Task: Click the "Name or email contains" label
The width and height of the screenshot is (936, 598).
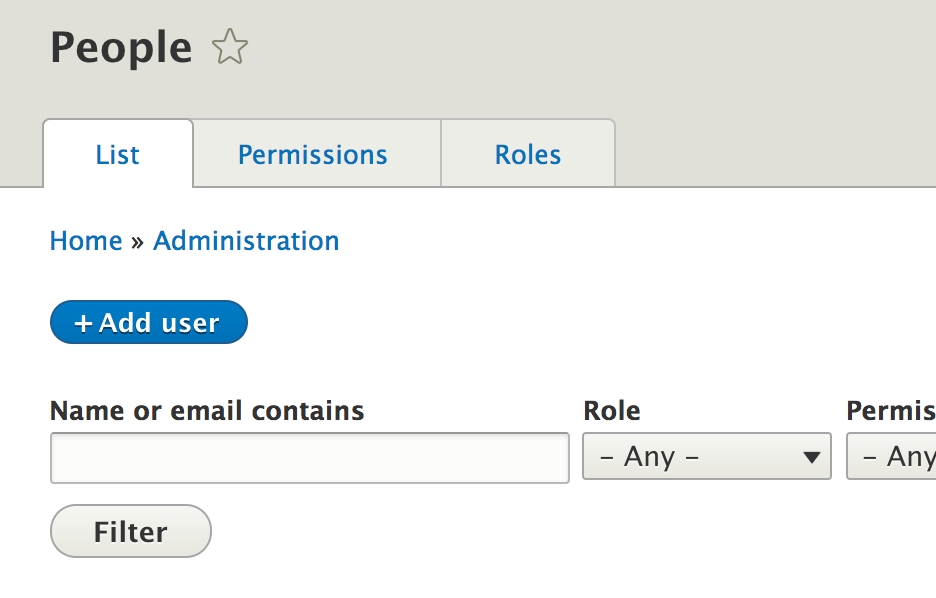Action: pos(207,411)
